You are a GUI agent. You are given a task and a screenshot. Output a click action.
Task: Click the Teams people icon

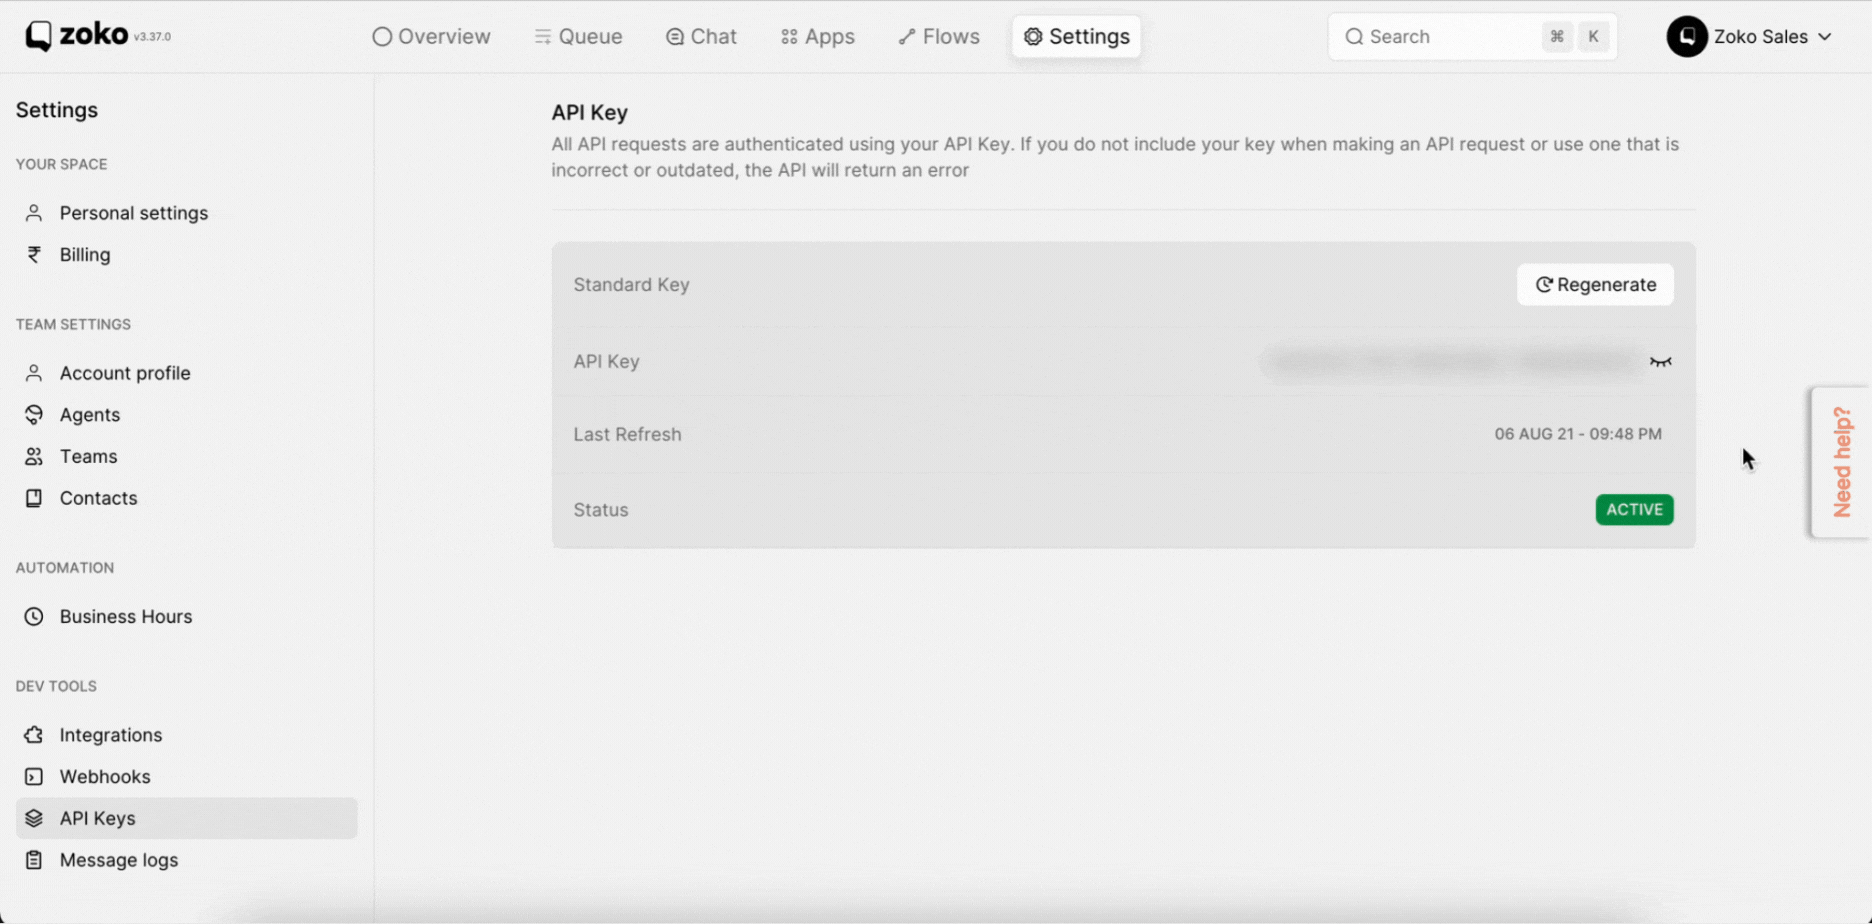(34, 457)
